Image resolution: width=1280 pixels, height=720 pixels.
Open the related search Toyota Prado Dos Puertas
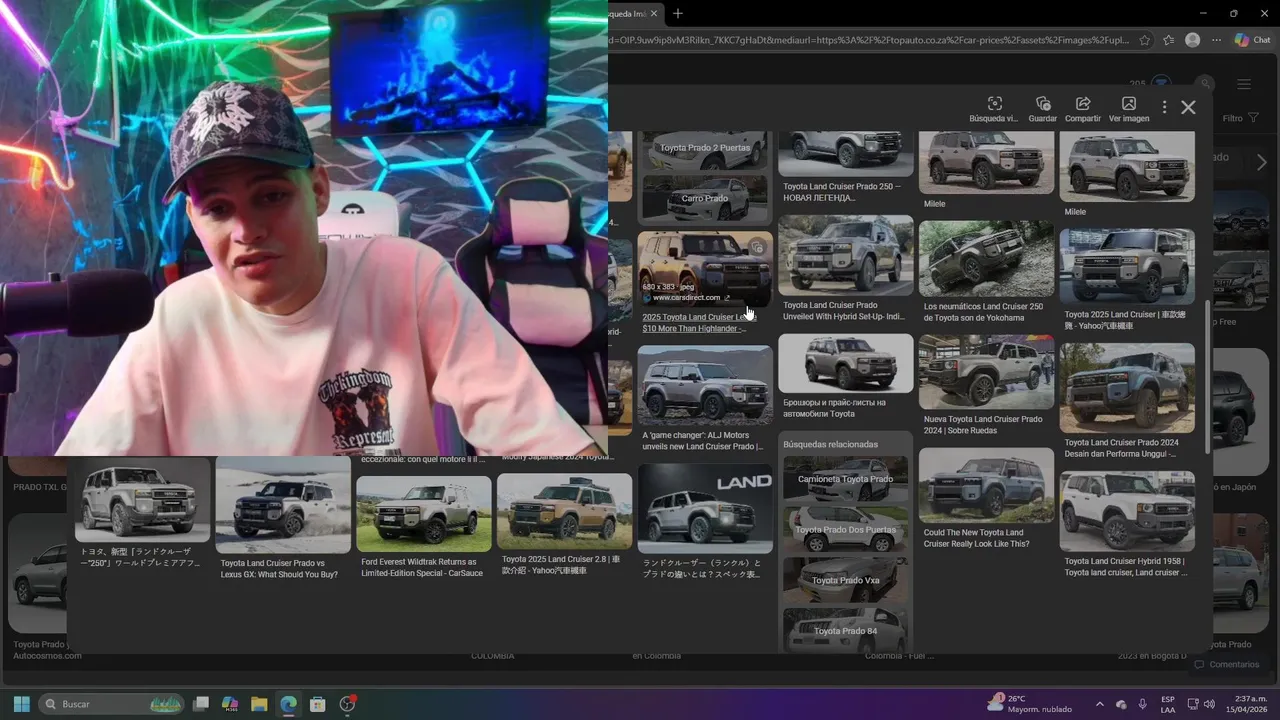click(x=845, y=530)
